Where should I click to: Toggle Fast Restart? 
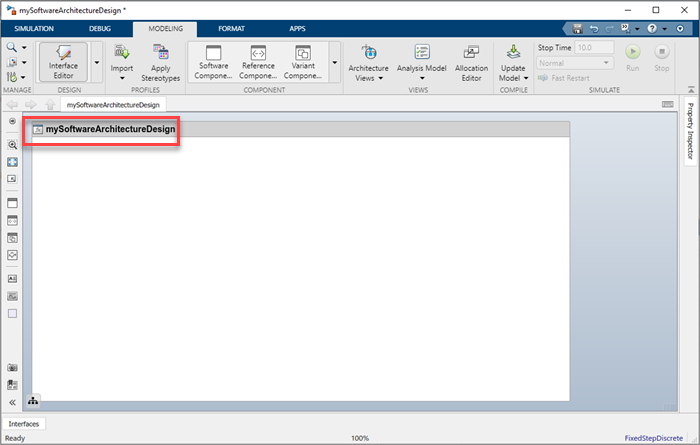pyautogui.click(x=564, y=78)
